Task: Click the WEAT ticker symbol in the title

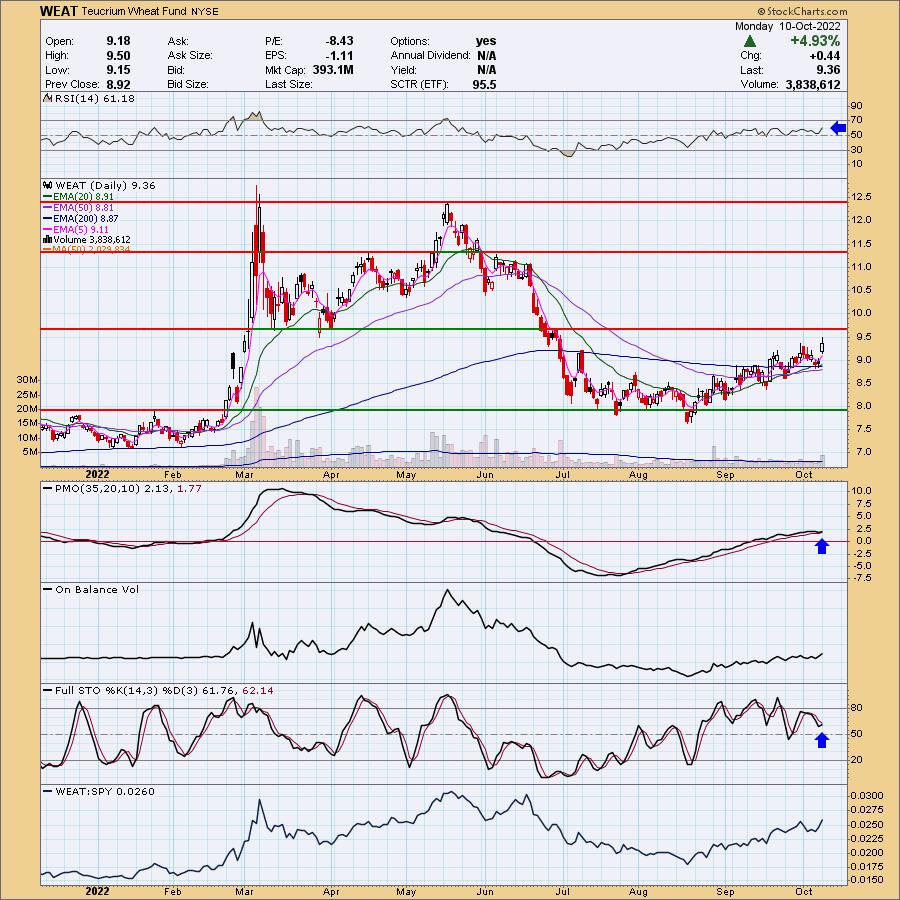Action: [59, 11]
